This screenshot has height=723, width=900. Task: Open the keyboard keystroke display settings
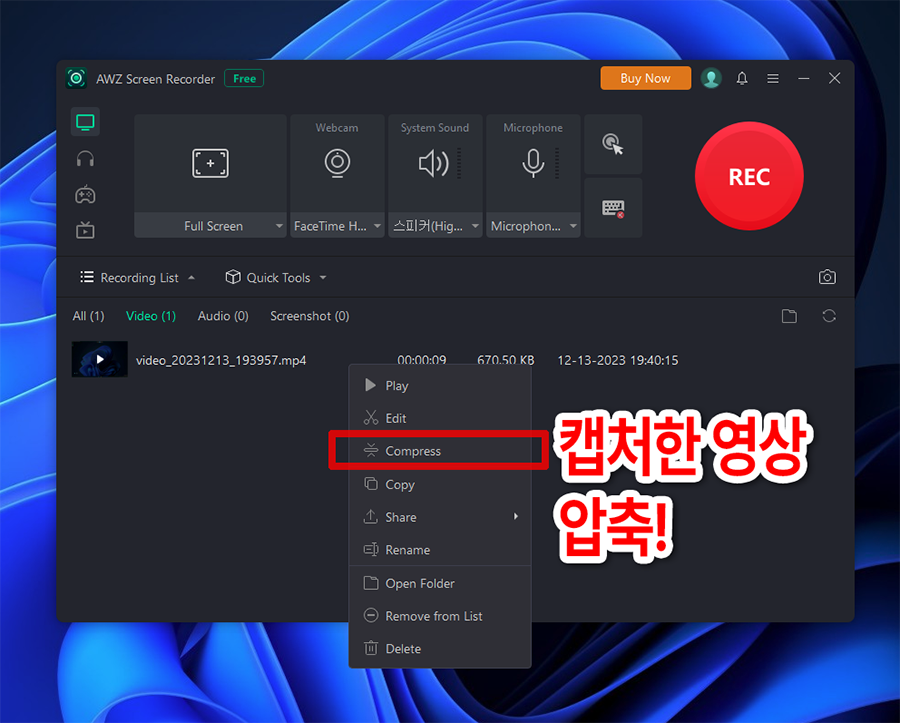[x=613, y=208]
